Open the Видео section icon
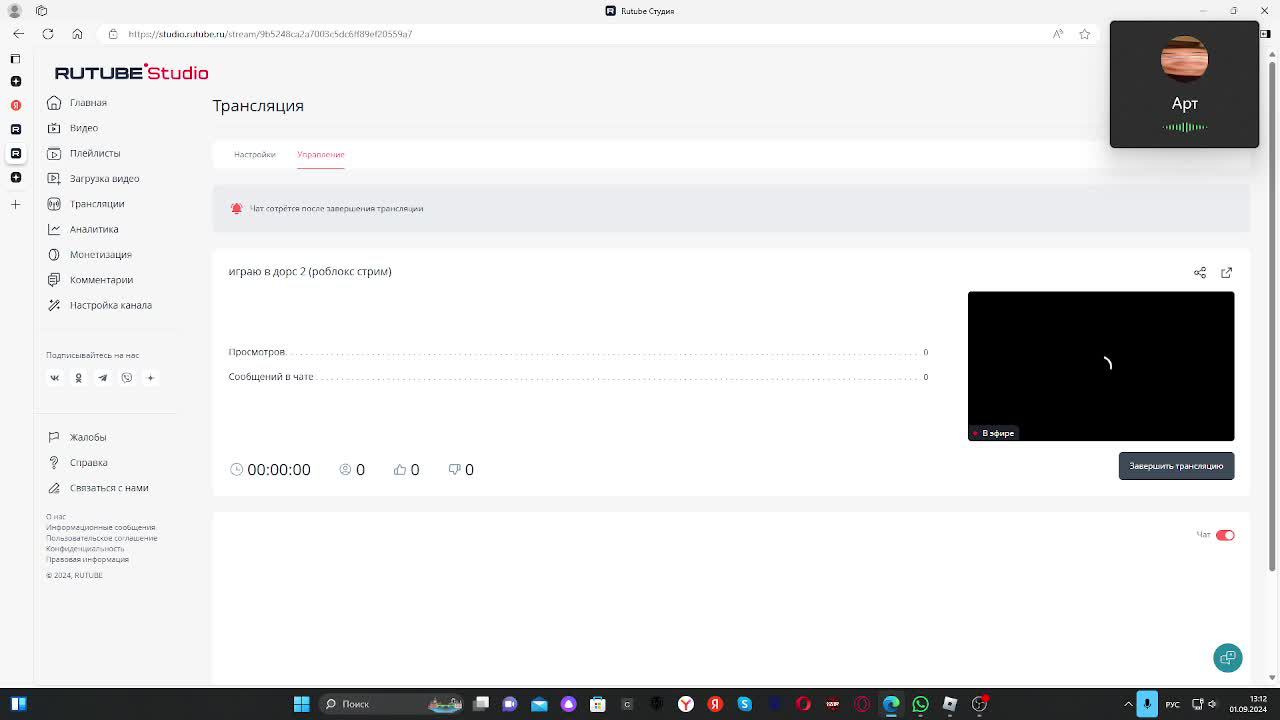The image size is (1280, 720). pyautogui.click(x=54, y=128)
